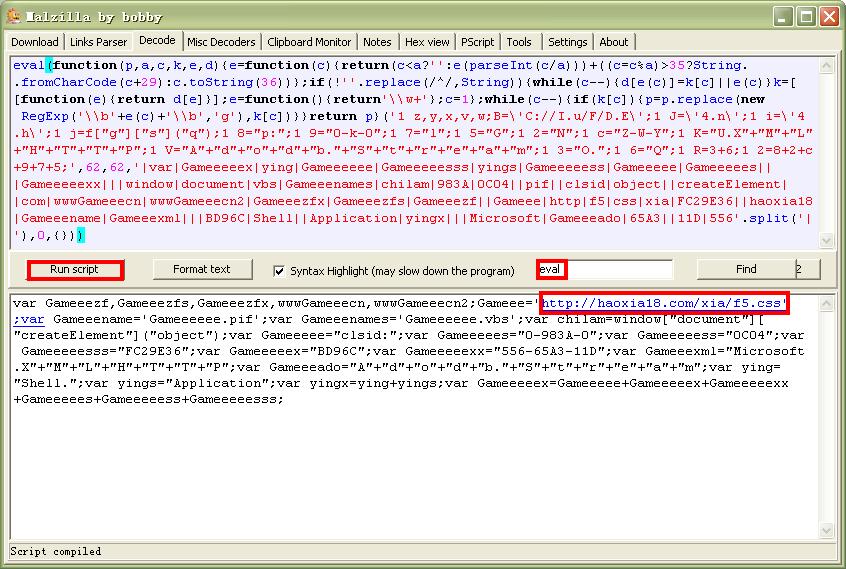Open the Tools tab
Image resolution: width=846 pixels, height=569 pixels.
pos(518,42)
